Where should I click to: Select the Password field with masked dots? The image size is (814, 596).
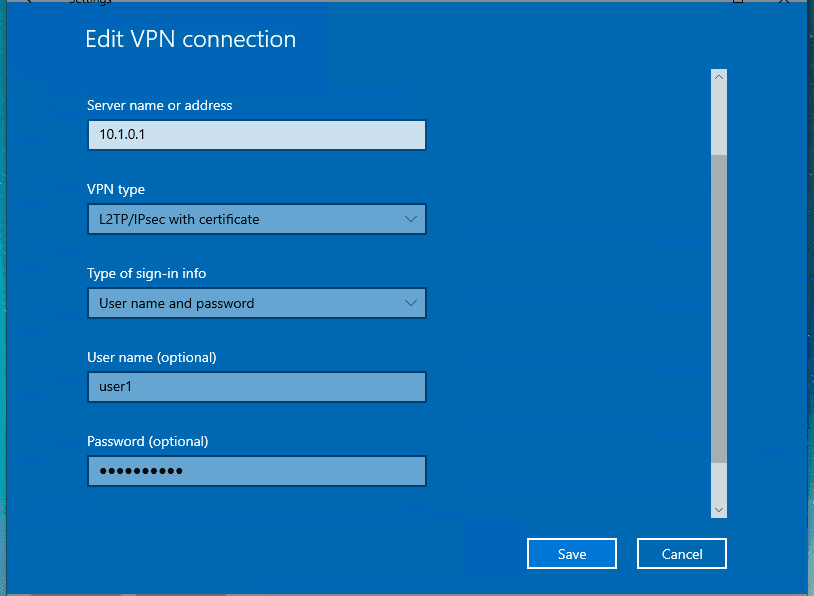pyautogui.click(x=257, y=471)
